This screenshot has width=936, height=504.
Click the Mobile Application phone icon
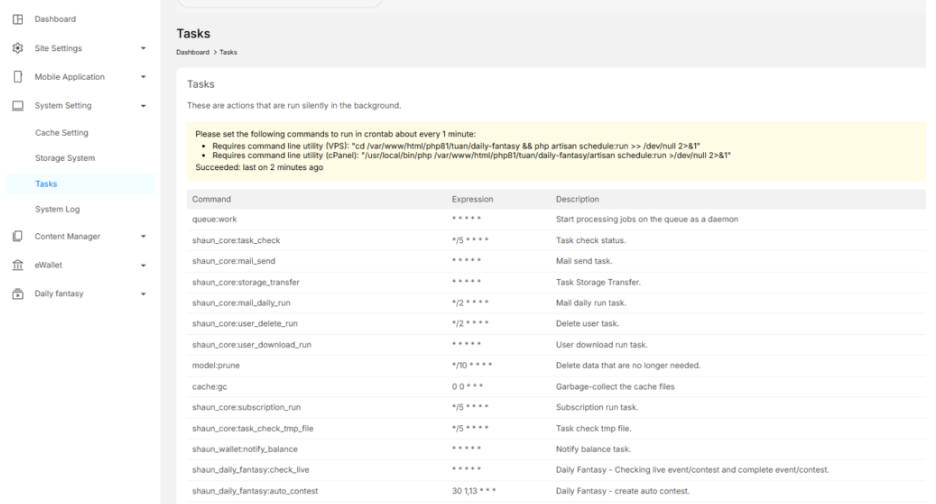click(17, 77)
